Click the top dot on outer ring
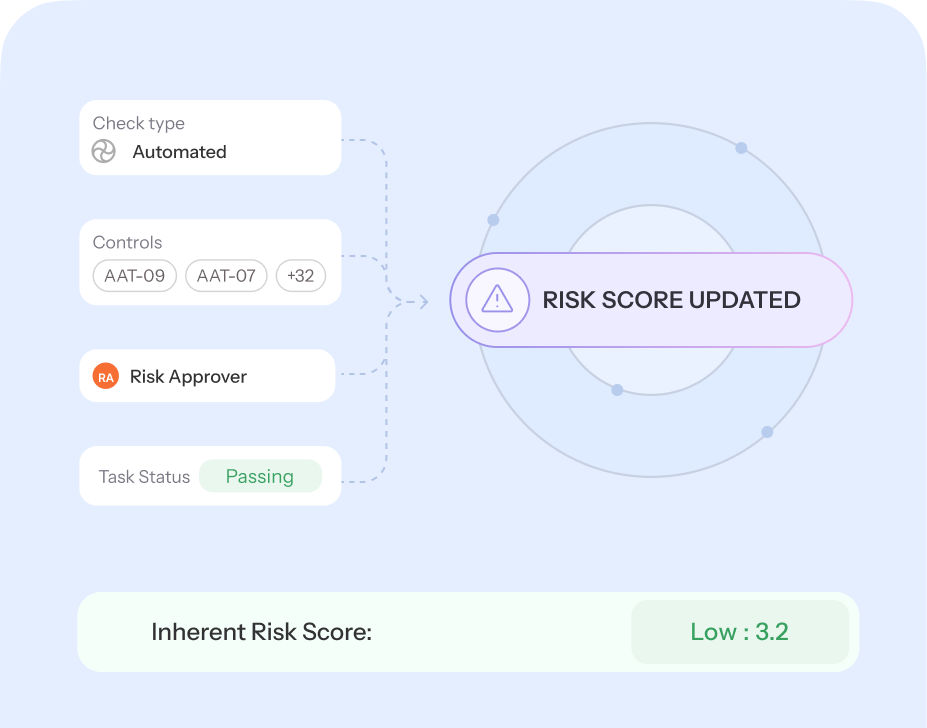Viewport: 927px width, 728px height. pyautogui.click(x=741, y=148)
